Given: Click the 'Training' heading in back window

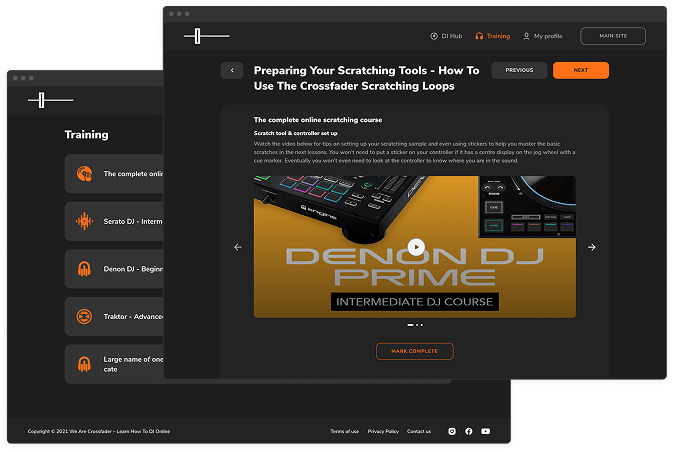Looking at the screenshot, I should (x=87, y=135).
